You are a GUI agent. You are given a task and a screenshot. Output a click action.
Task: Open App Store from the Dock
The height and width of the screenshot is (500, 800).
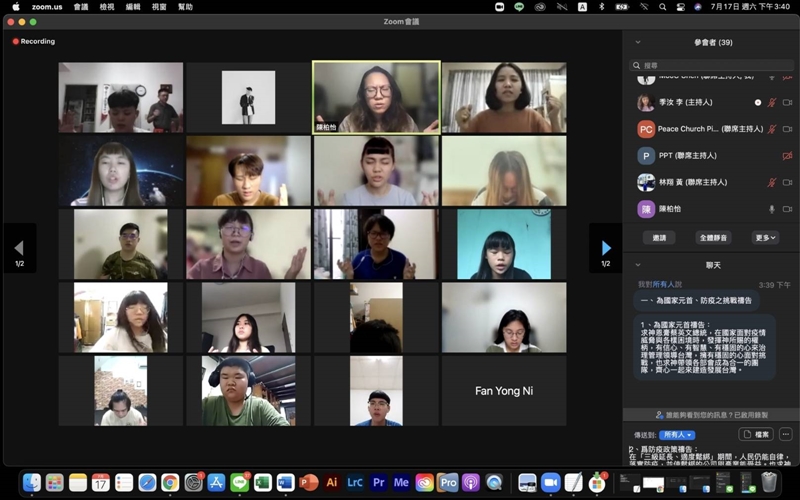point(216,482)
